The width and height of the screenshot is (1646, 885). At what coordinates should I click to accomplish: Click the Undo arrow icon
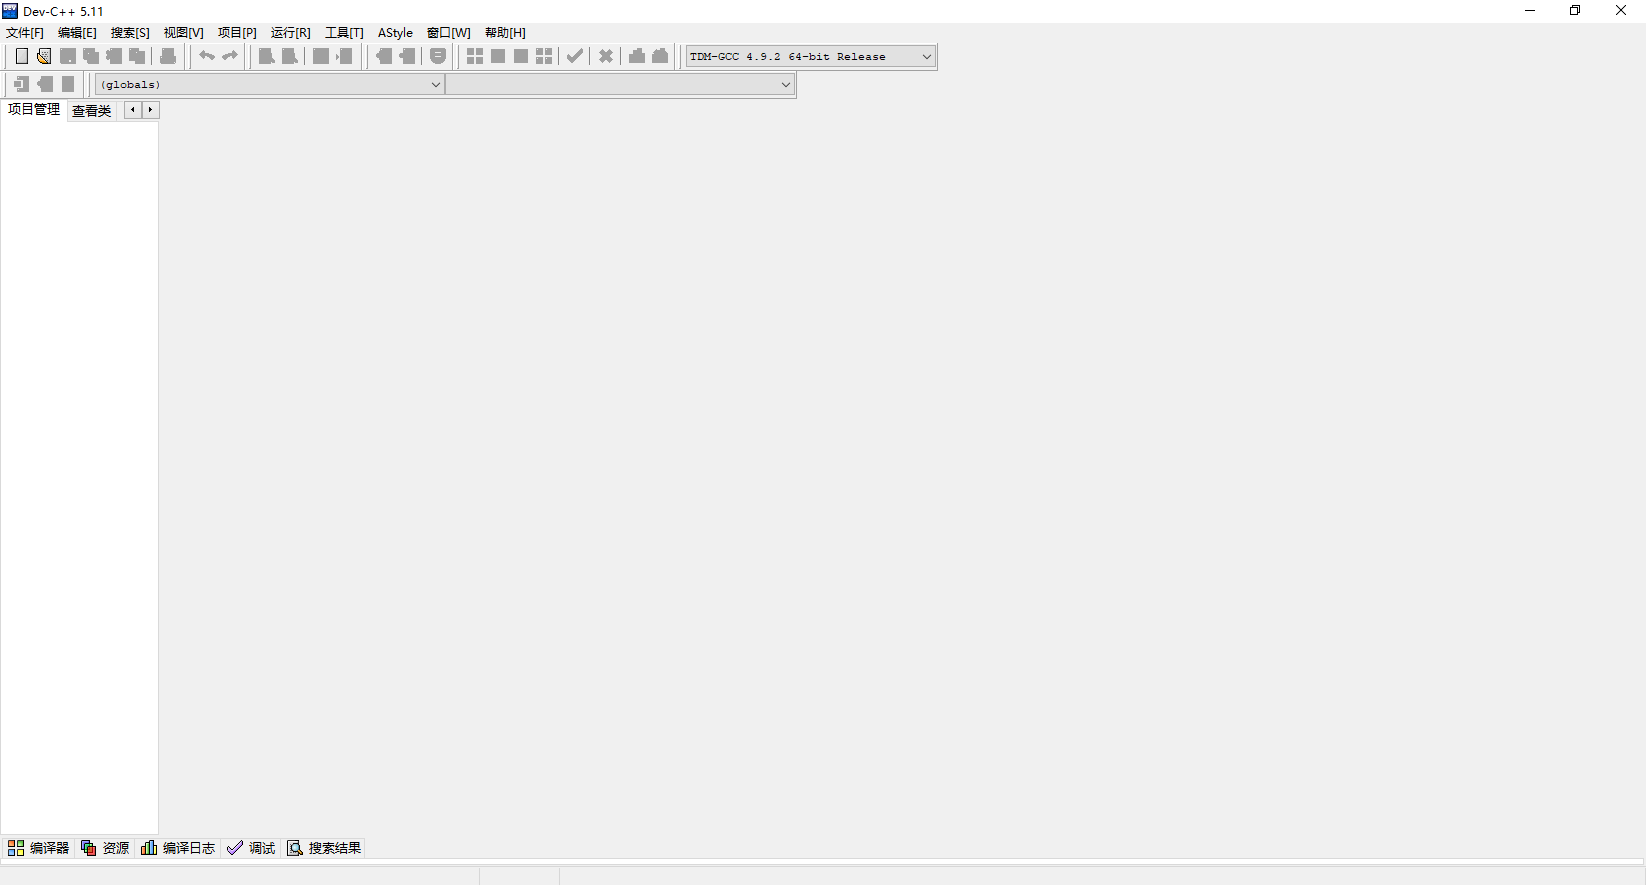click(207, 56)
